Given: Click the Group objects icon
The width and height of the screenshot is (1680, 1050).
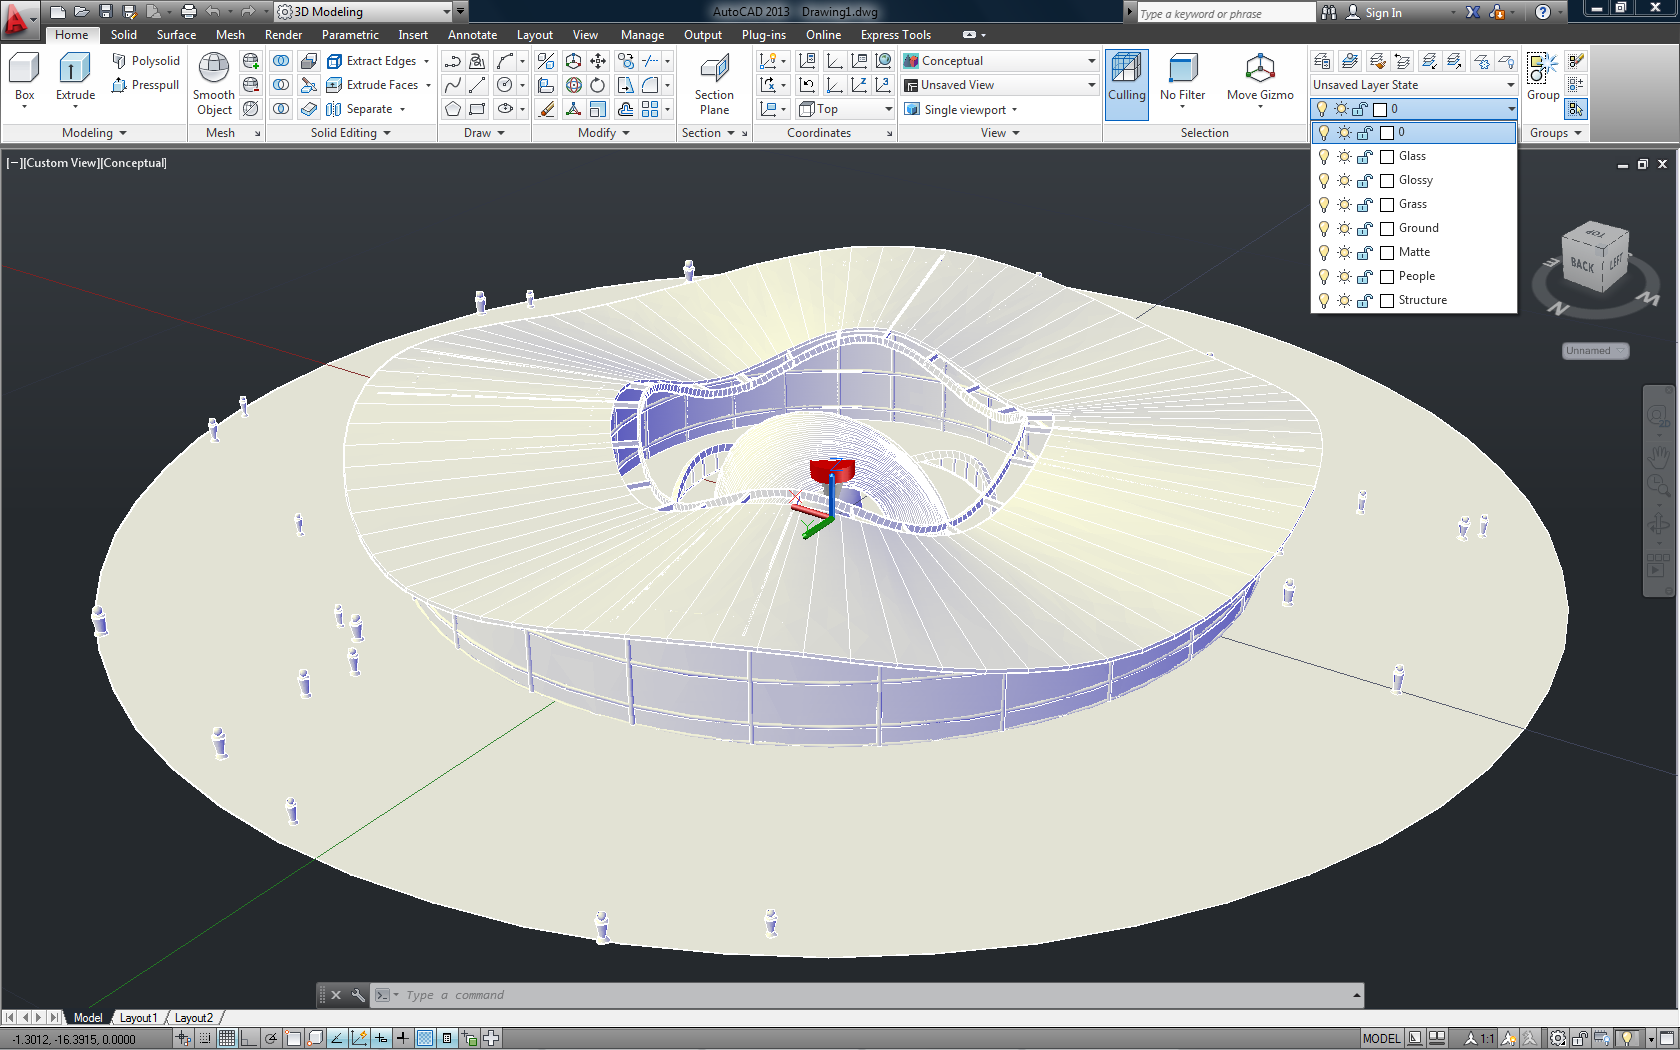Looking at the screenshot, I should 1542,78.
